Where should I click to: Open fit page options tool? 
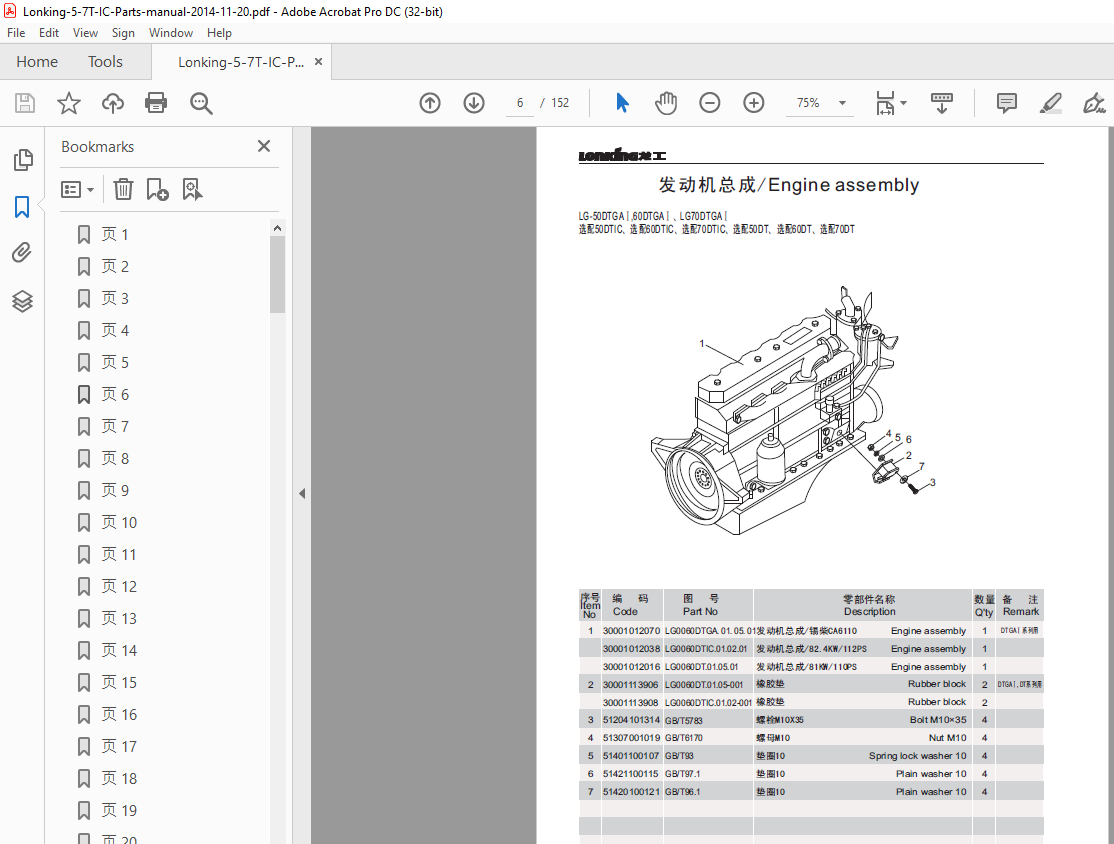pyautogui.click(x=885, y=103)
